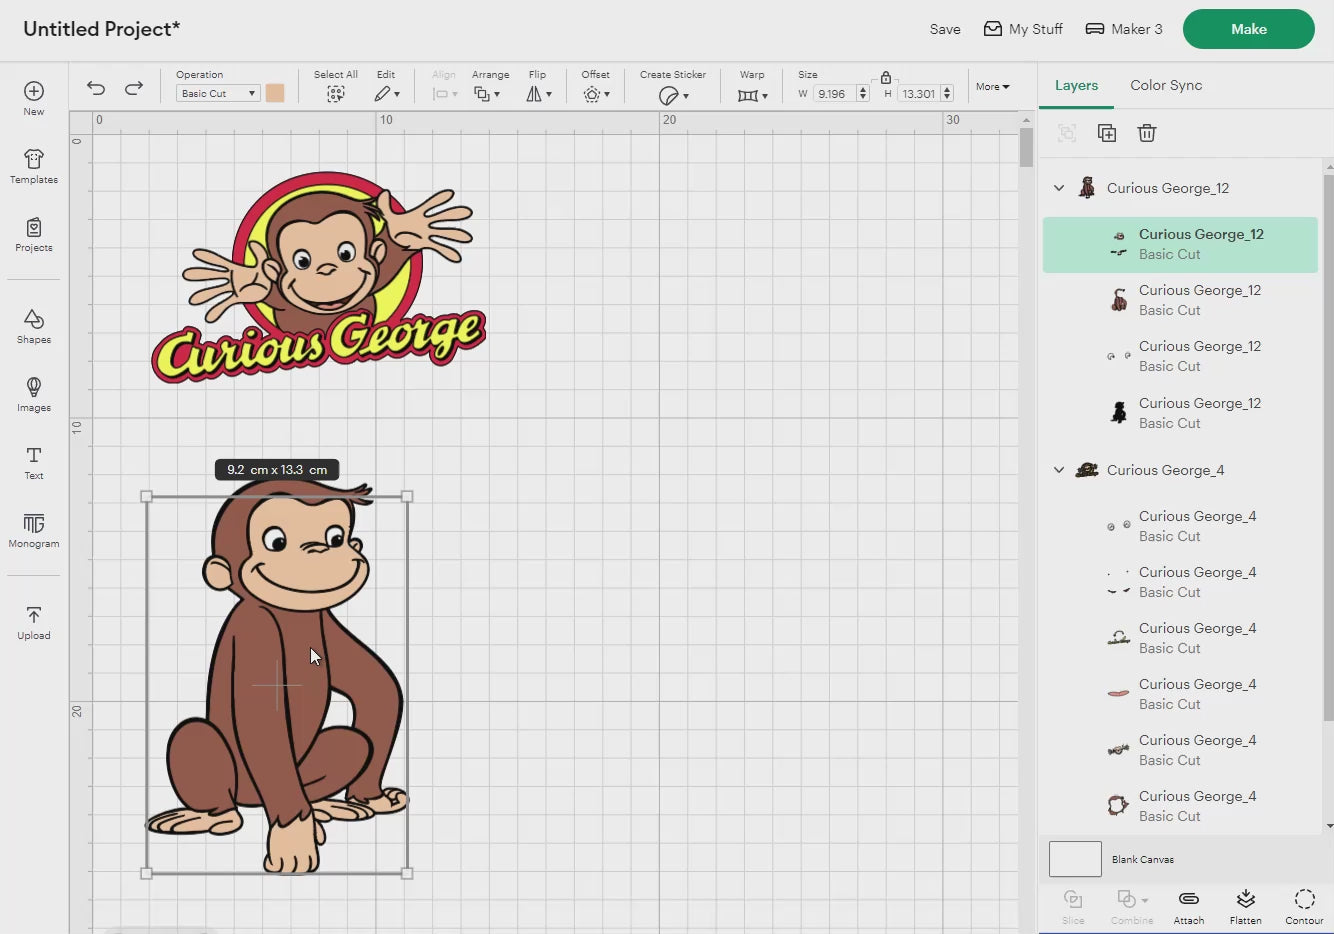Viewport: 1334px width, 934px height.
Task: Collapse the Curious George_12 group
Action: [x=1059, y=188]
